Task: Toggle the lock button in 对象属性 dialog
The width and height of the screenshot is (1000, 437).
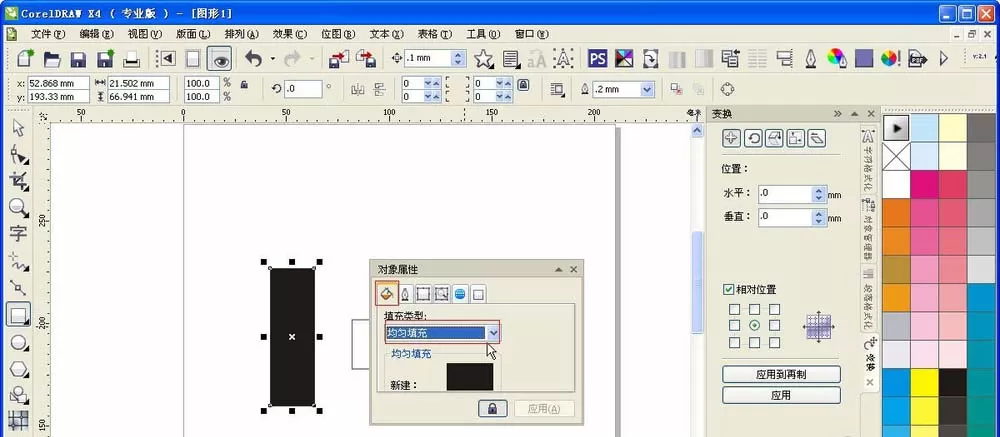Action: point(492,409)
